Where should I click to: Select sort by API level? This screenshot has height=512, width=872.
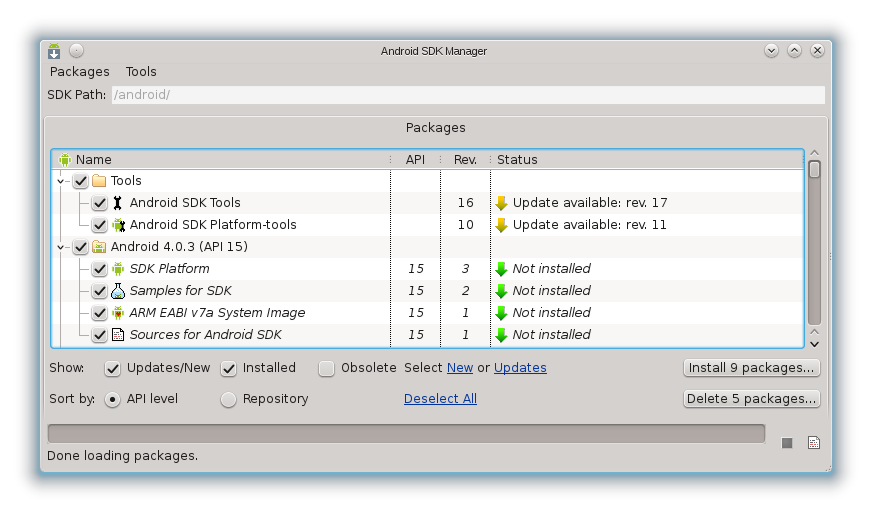(x=112, y=400)
